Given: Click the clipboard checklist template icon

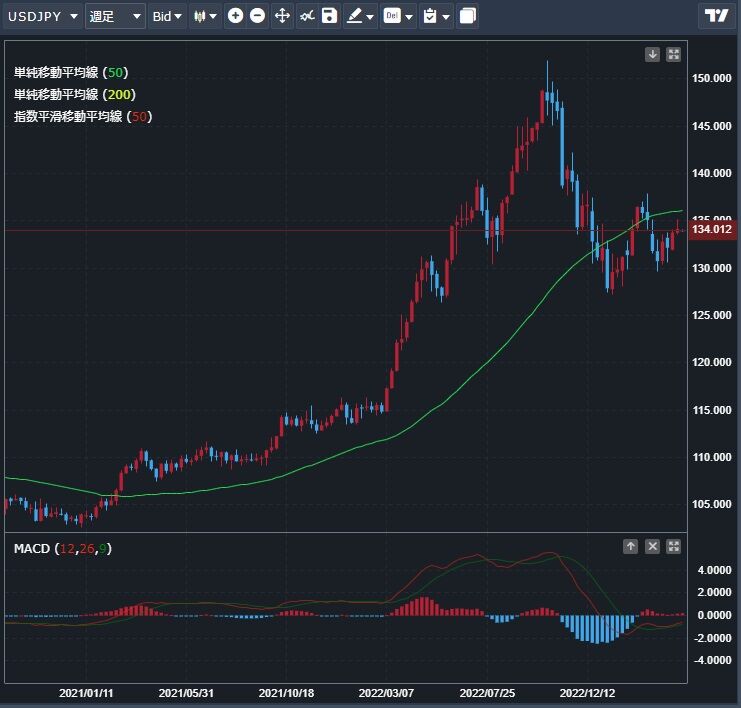Looking at the screenshot, I should coord(430,16).
